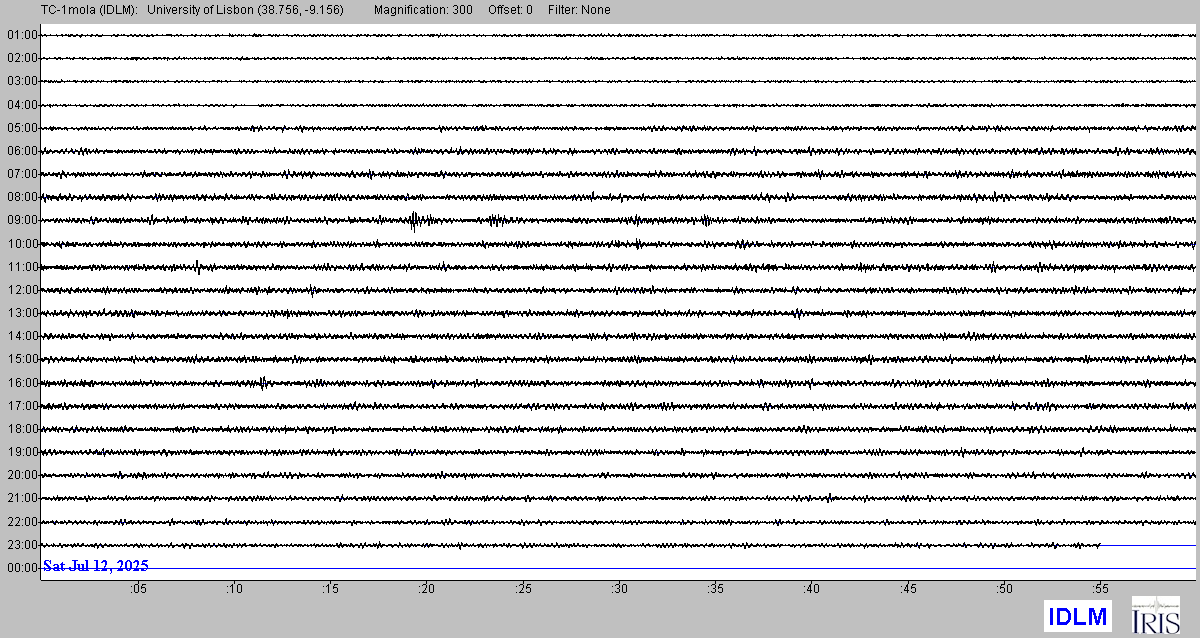1200x638 pixels.
Task: Click the :20 minute axis label
Action: [x=426, y=589]
